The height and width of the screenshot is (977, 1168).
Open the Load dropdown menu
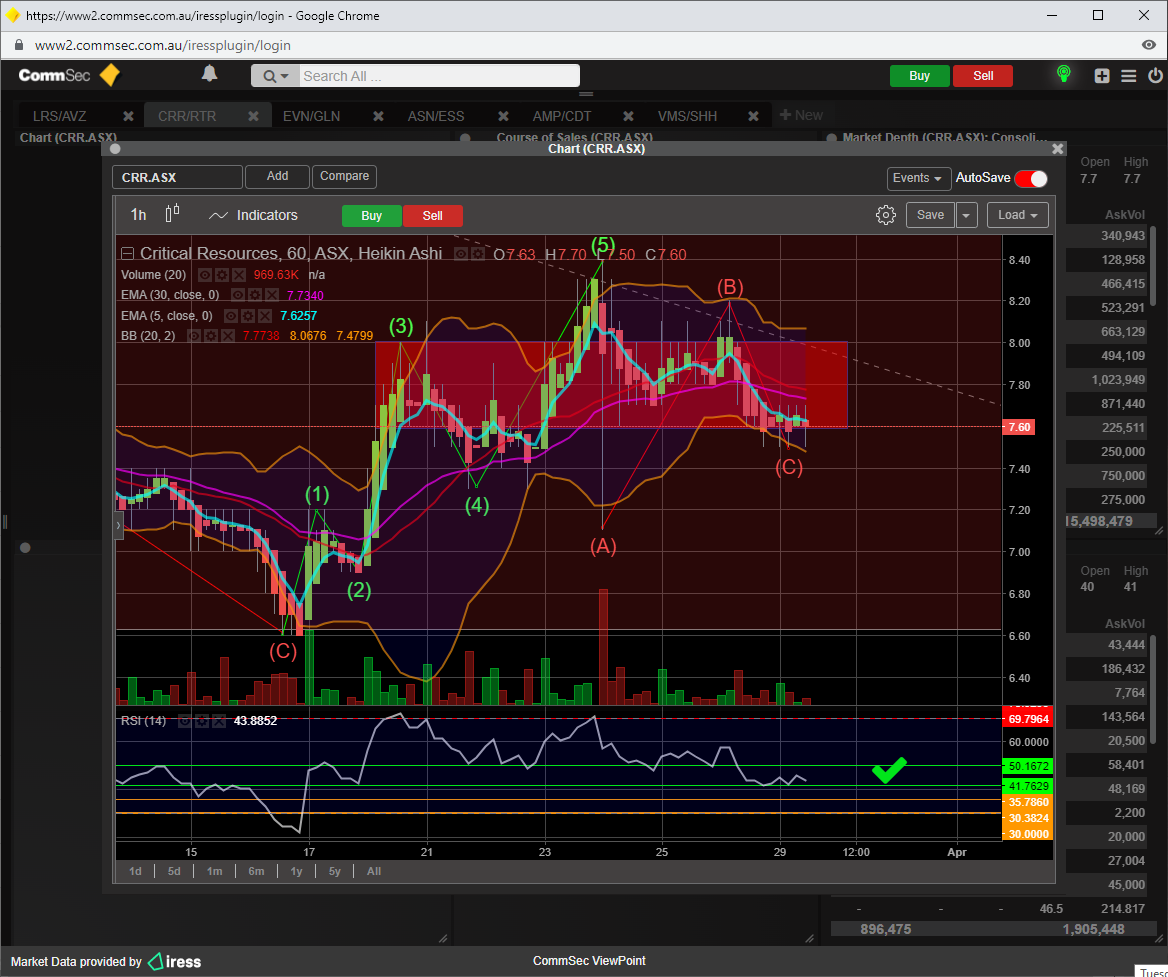1017,215
